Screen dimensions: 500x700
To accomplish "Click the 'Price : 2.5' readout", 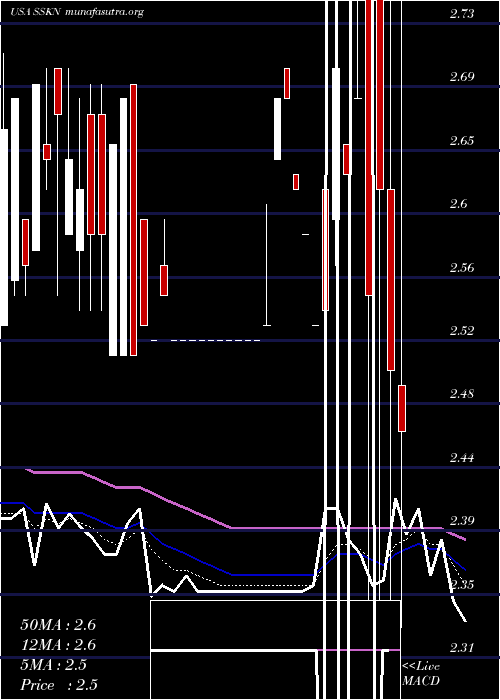I will [59, 685].
